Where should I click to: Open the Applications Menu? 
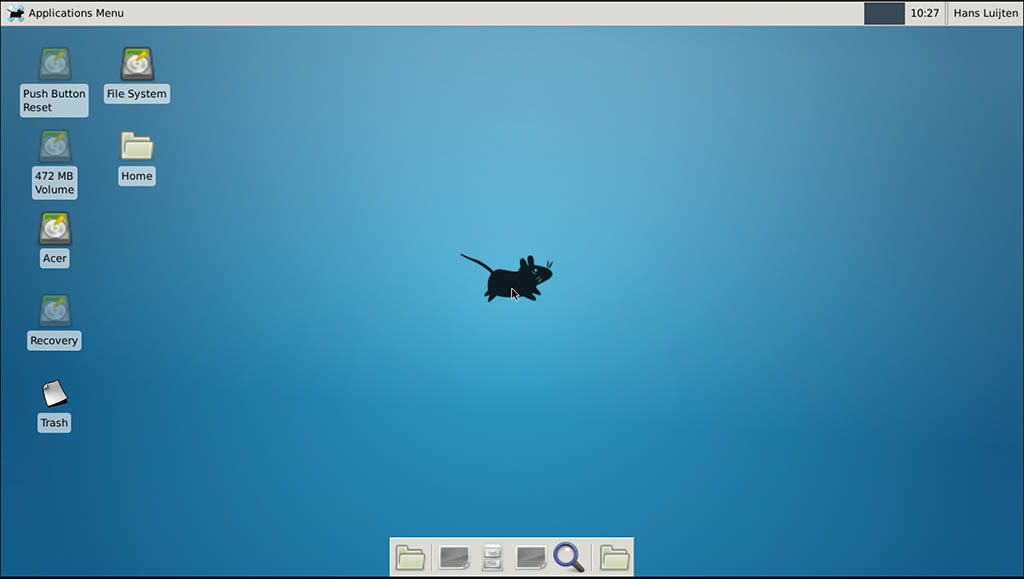pyautogui.click(x=76, y=13)
